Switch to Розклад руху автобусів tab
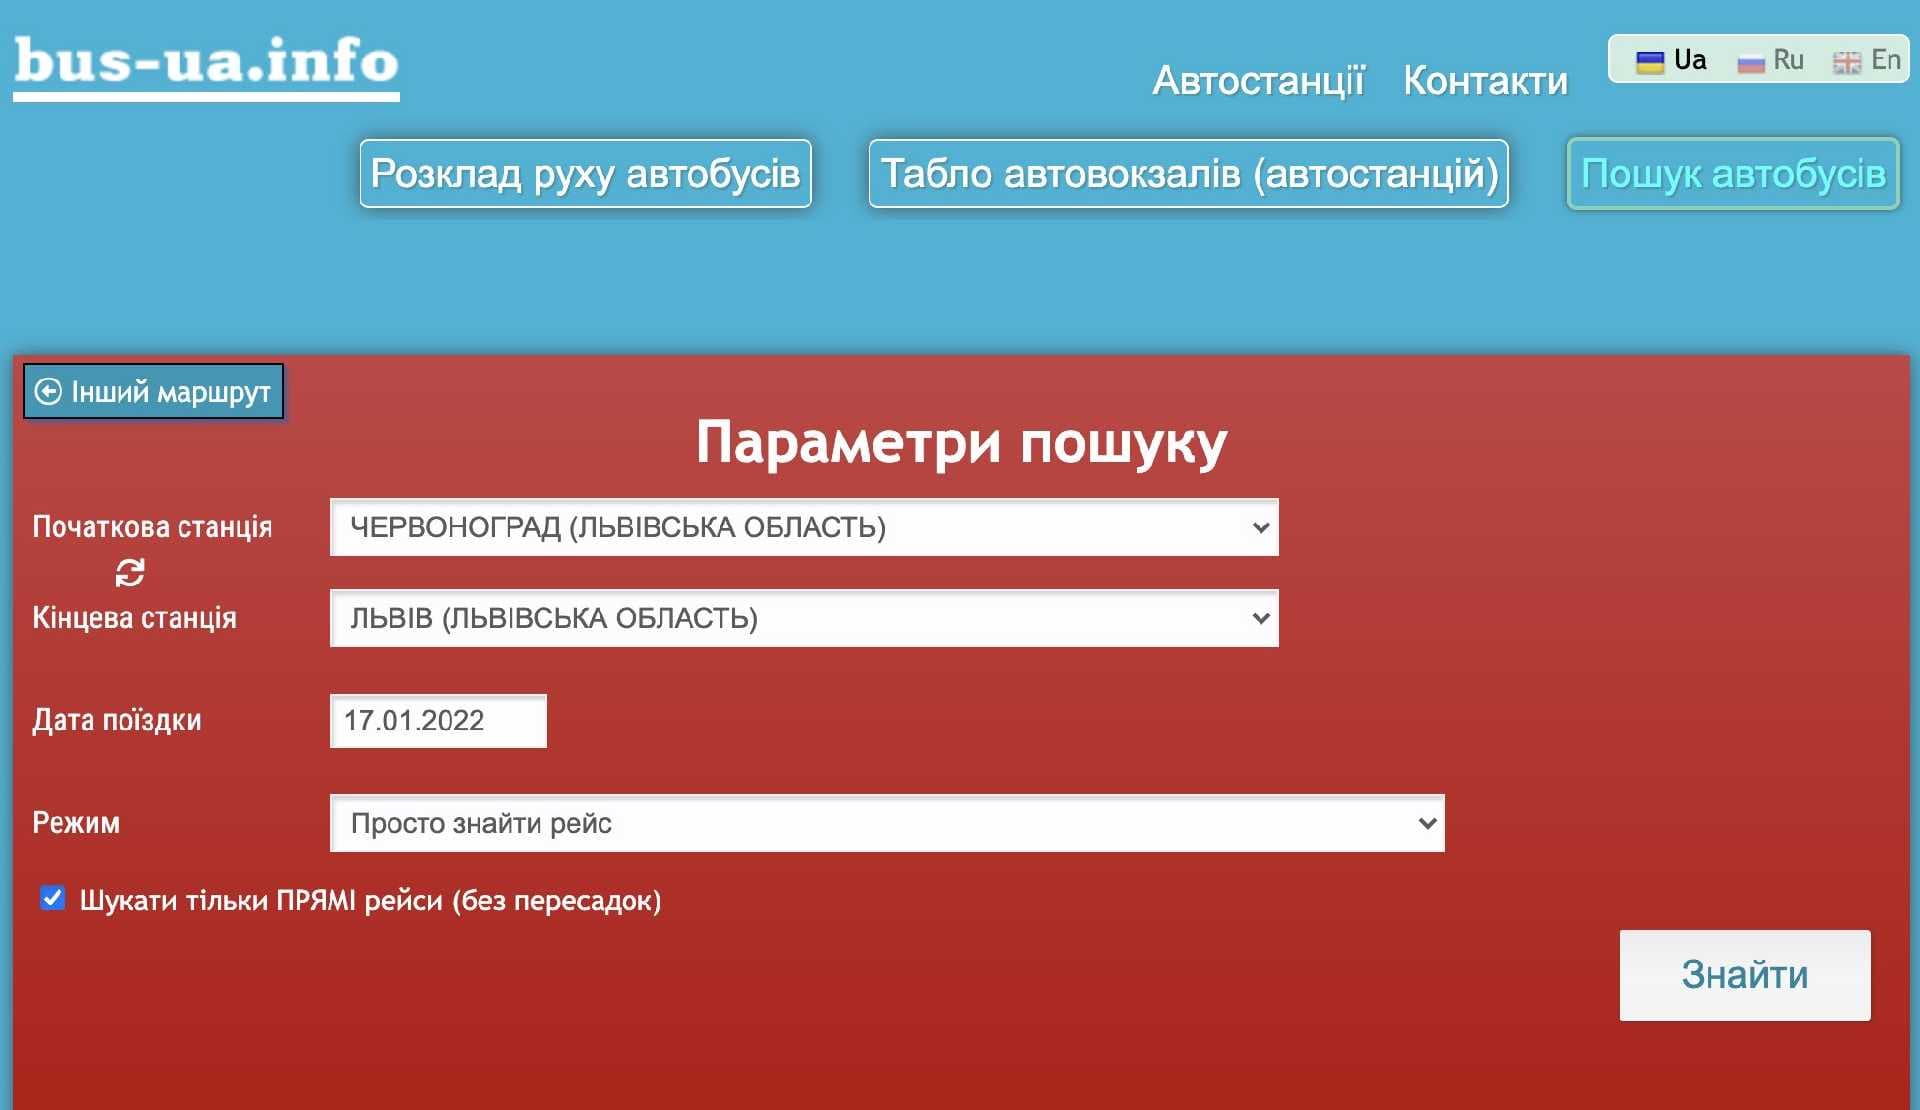1920x1110 pixels. pyautogui.click(x=585, y=174)
